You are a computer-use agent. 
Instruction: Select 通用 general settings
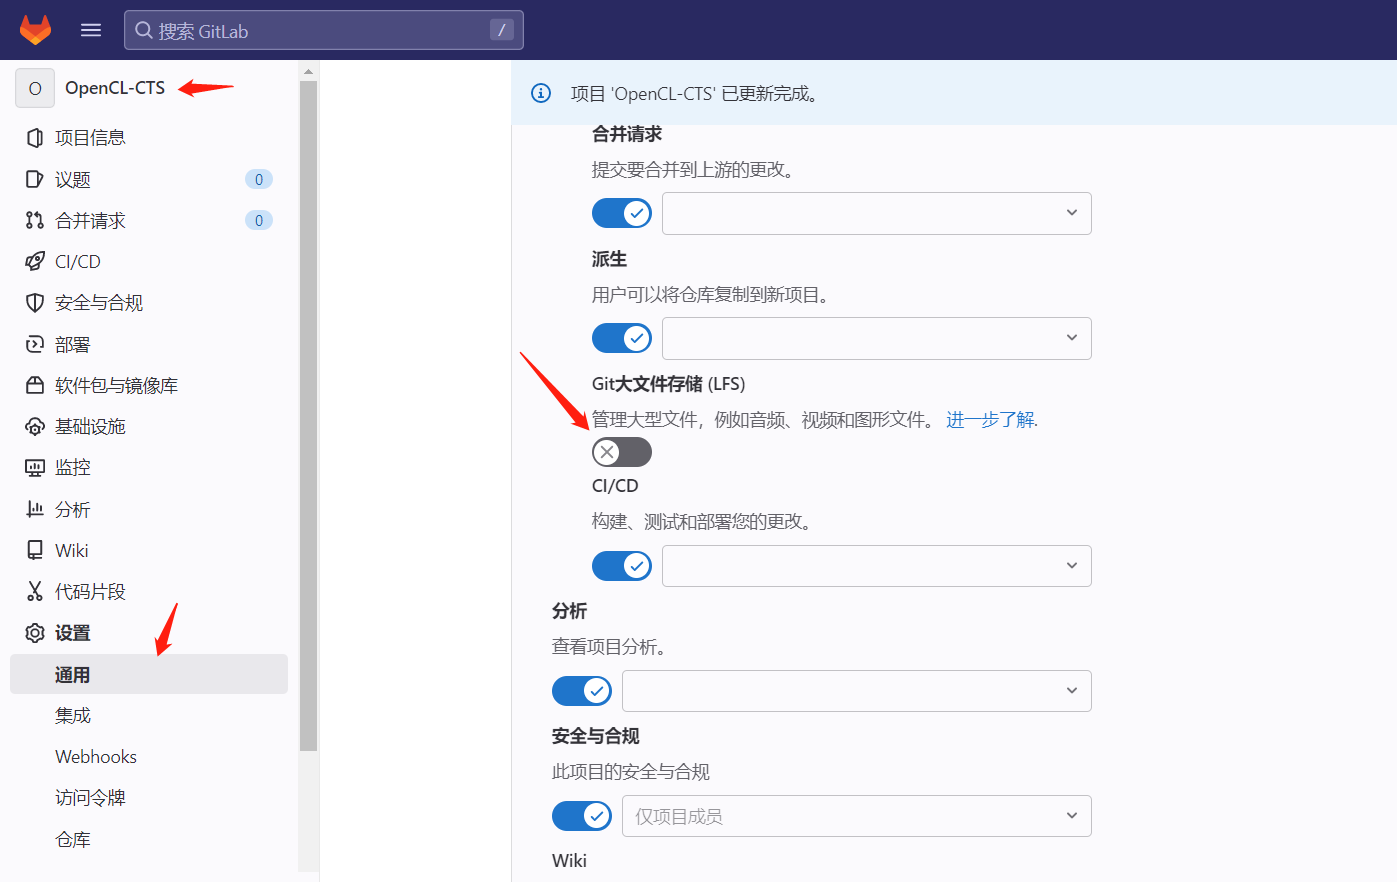(149, 674)
